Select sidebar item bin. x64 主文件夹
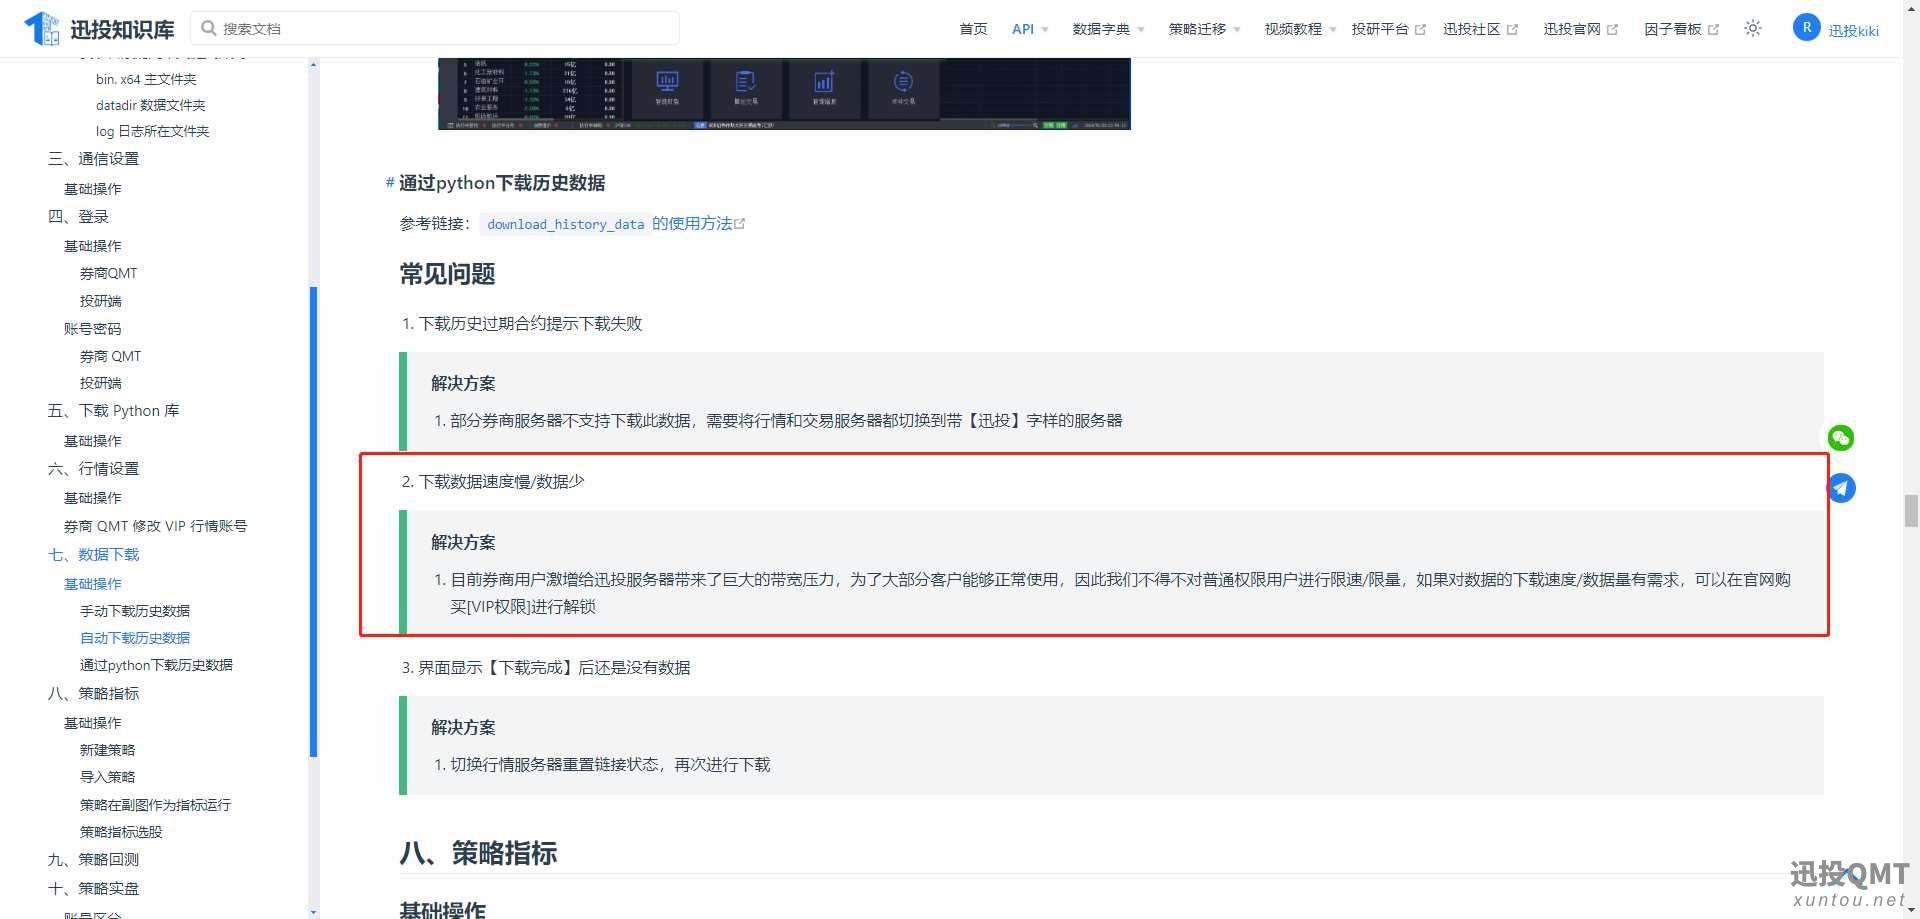Viewport: 1920px width, 919px height. [x=146, y=79]
